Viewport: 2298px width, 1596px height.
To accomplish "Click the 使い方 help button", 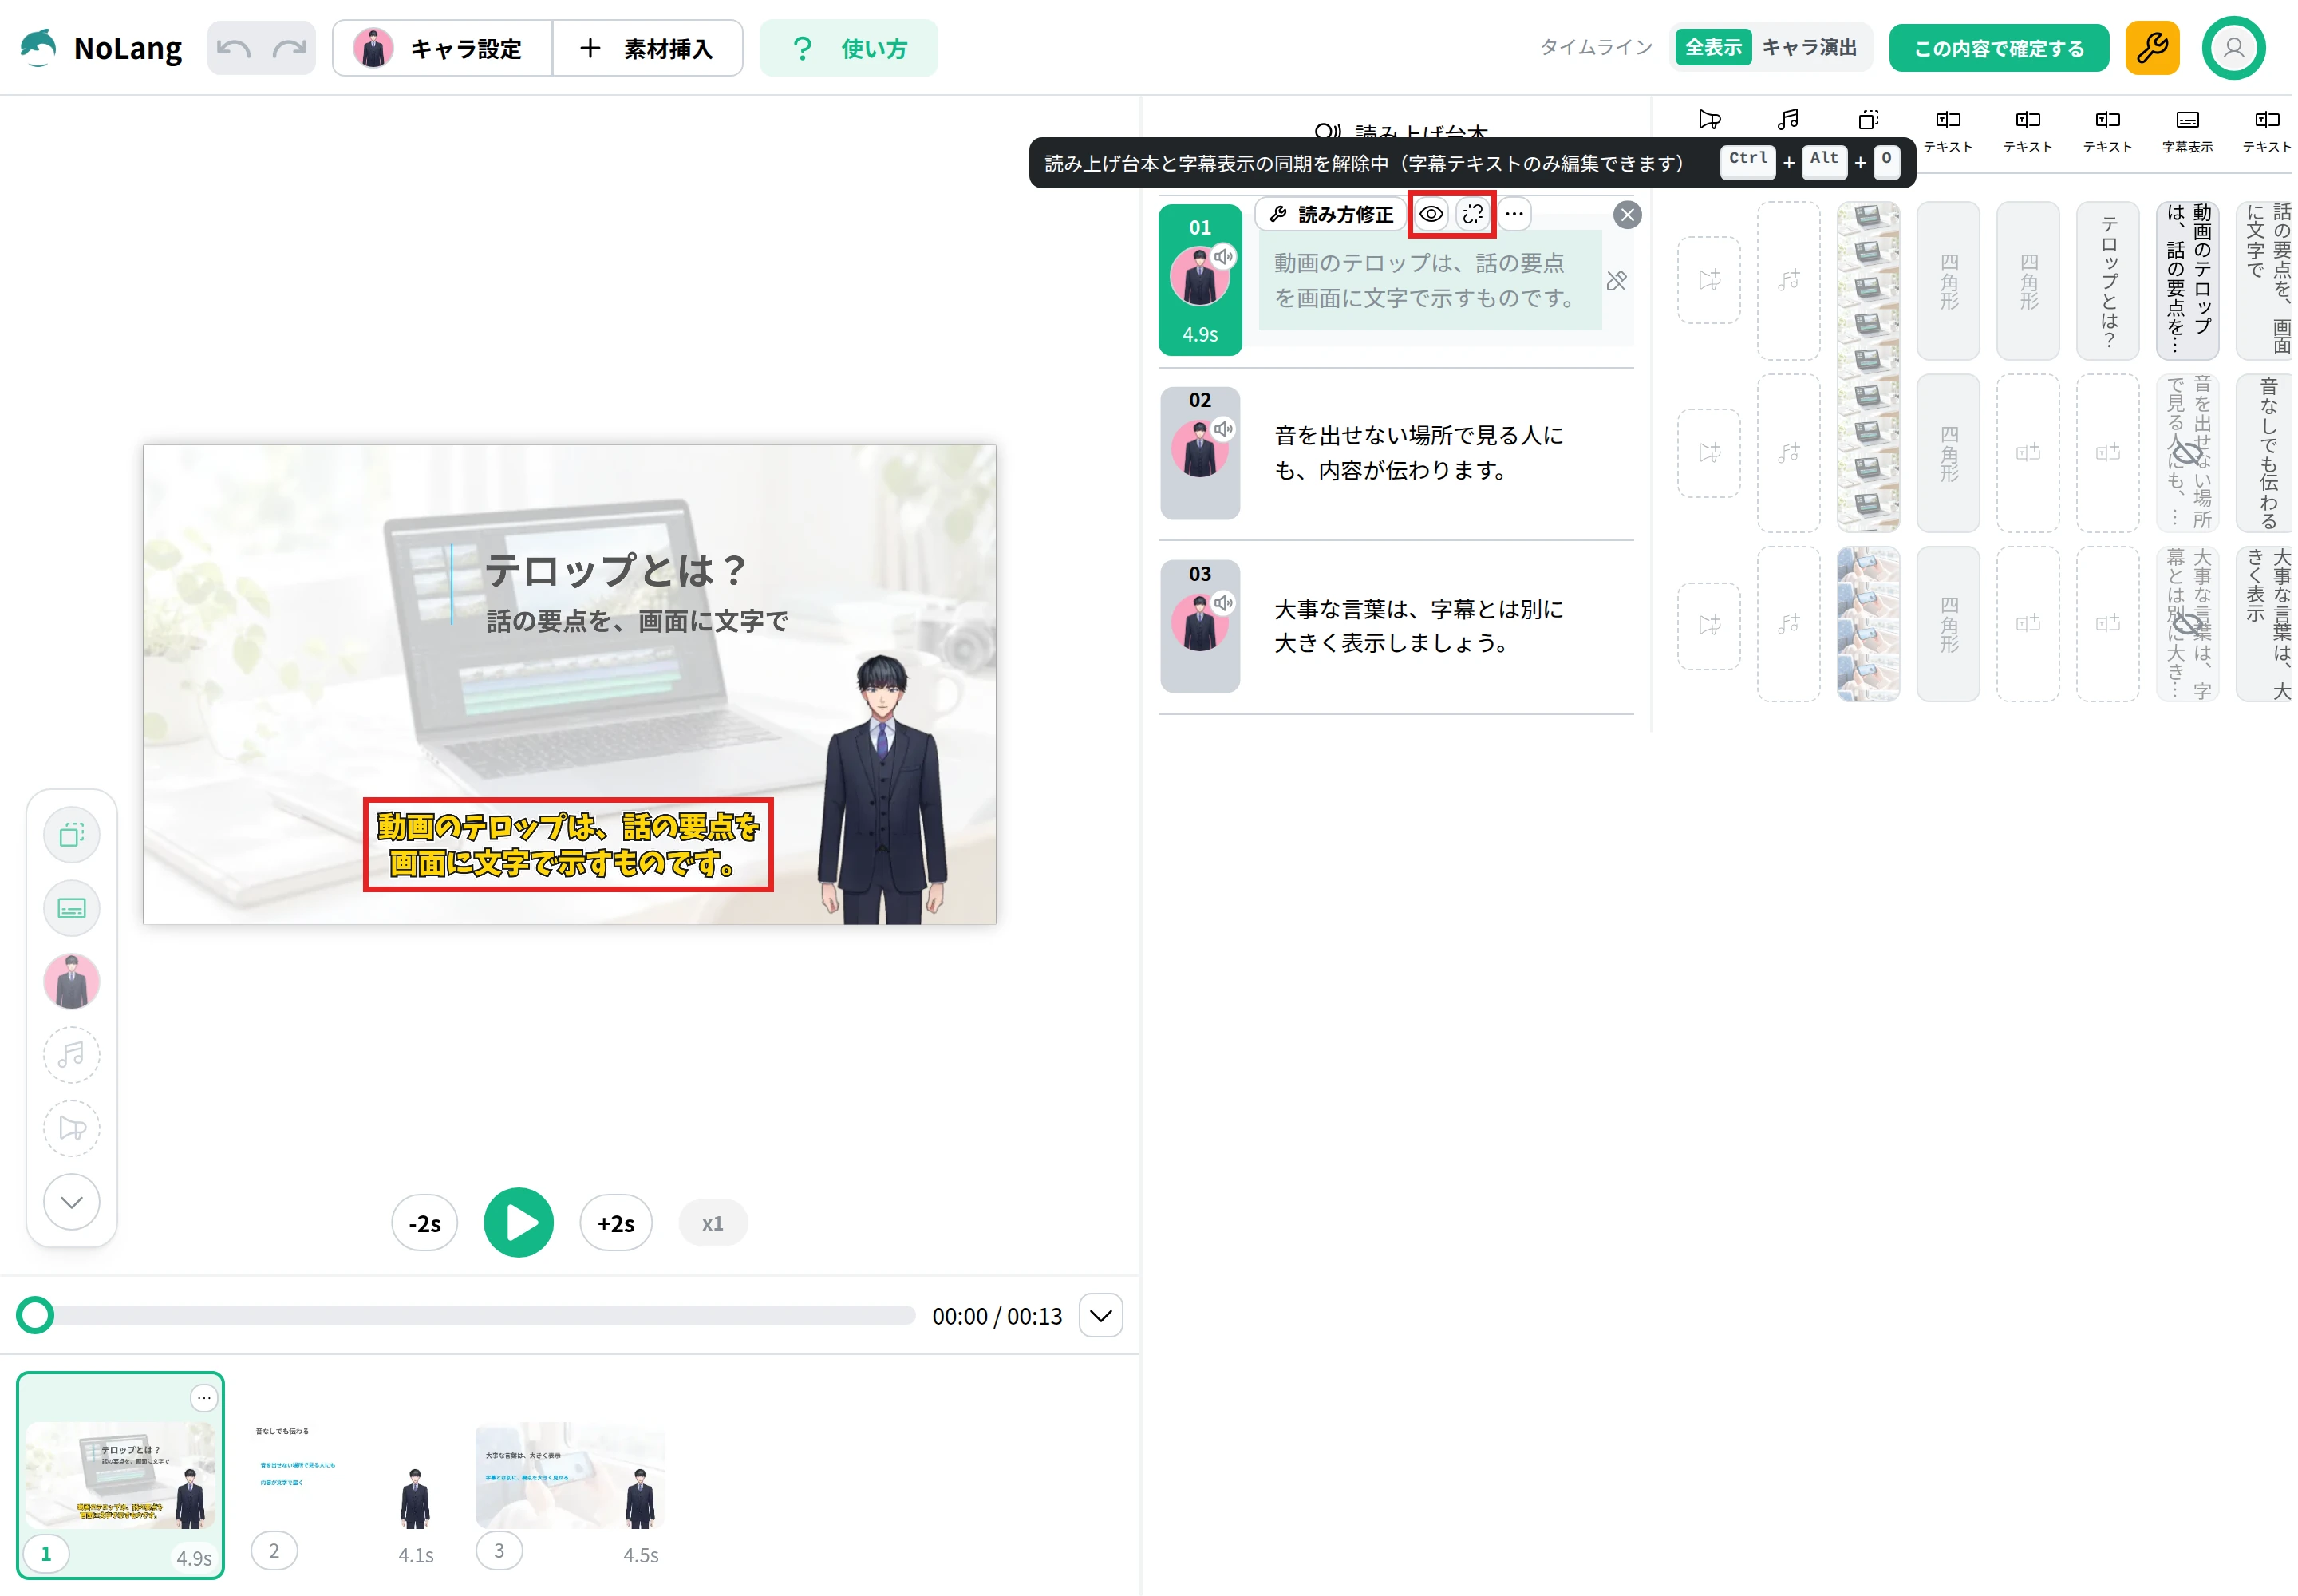I will click(x=848, y=48).
